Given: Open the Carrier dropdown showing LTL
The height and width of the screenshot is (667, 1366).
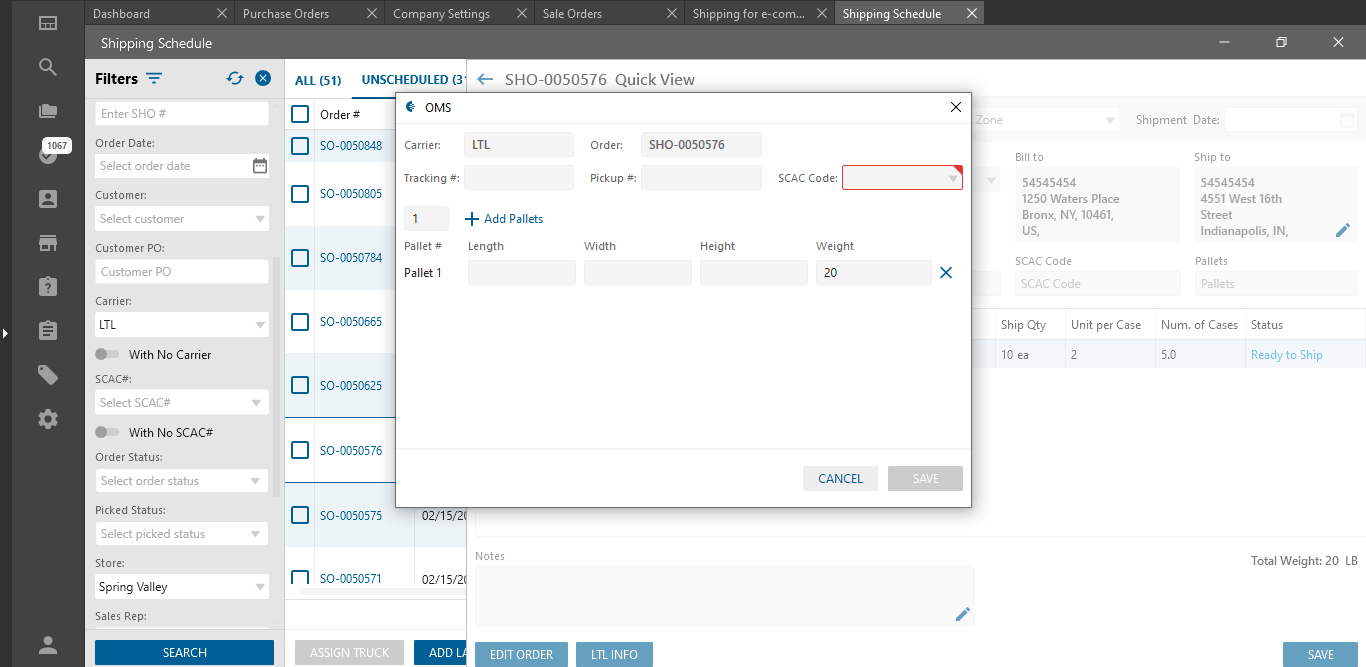Looking at the screenshot, I should (x=182, y=325).
